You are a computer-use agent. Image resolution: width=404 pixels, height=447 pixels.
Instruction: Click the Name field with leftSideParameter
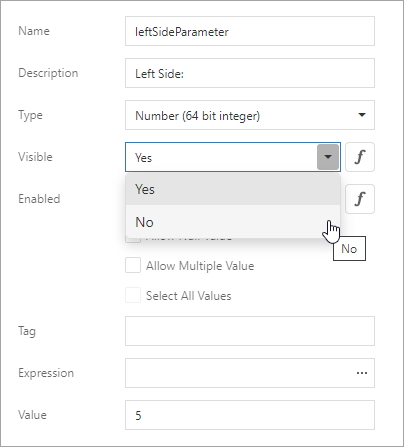tap(250, 31)
